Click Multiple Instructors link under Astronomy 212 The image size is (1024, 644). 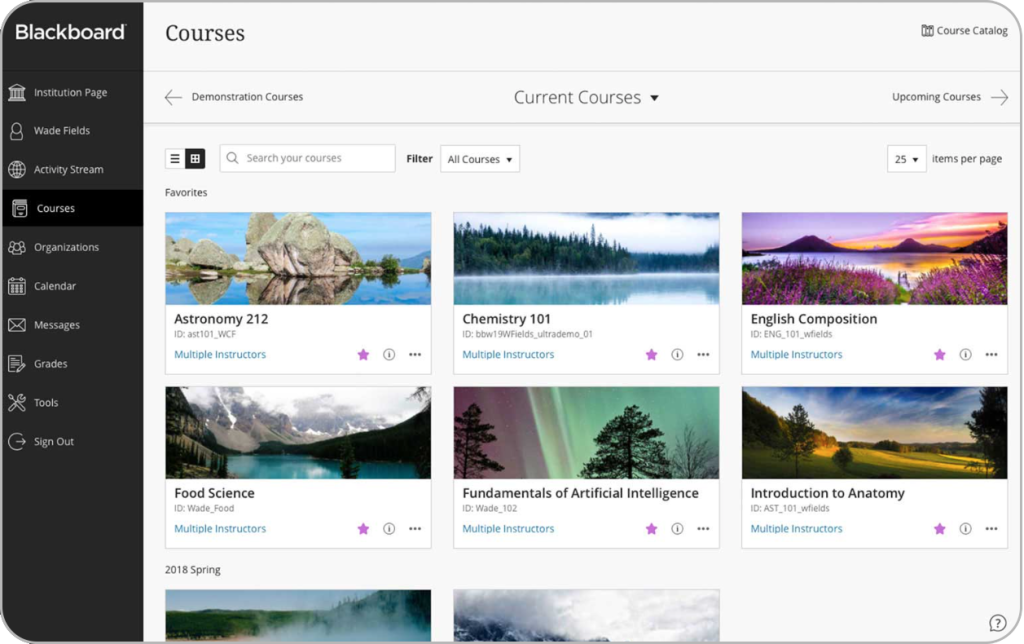pyautogui.click(x=220, y=355)
